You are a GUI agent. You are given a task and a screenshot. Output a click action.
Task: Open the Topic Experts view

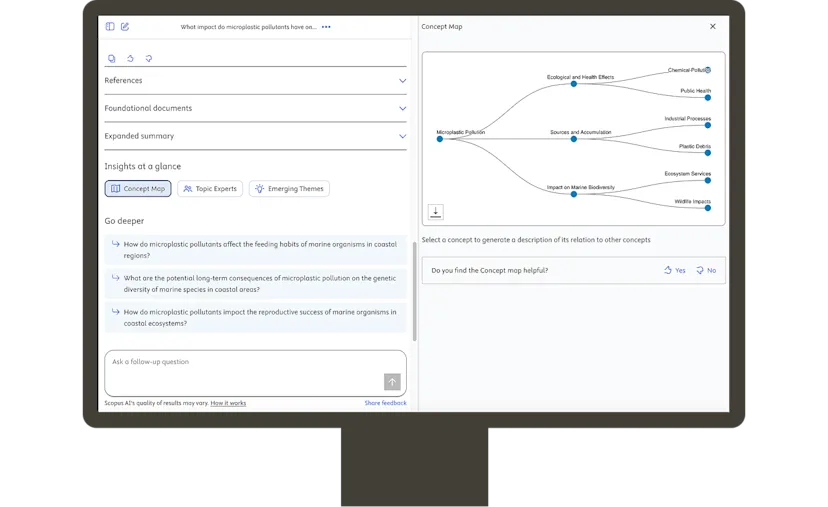pos(210,189)
